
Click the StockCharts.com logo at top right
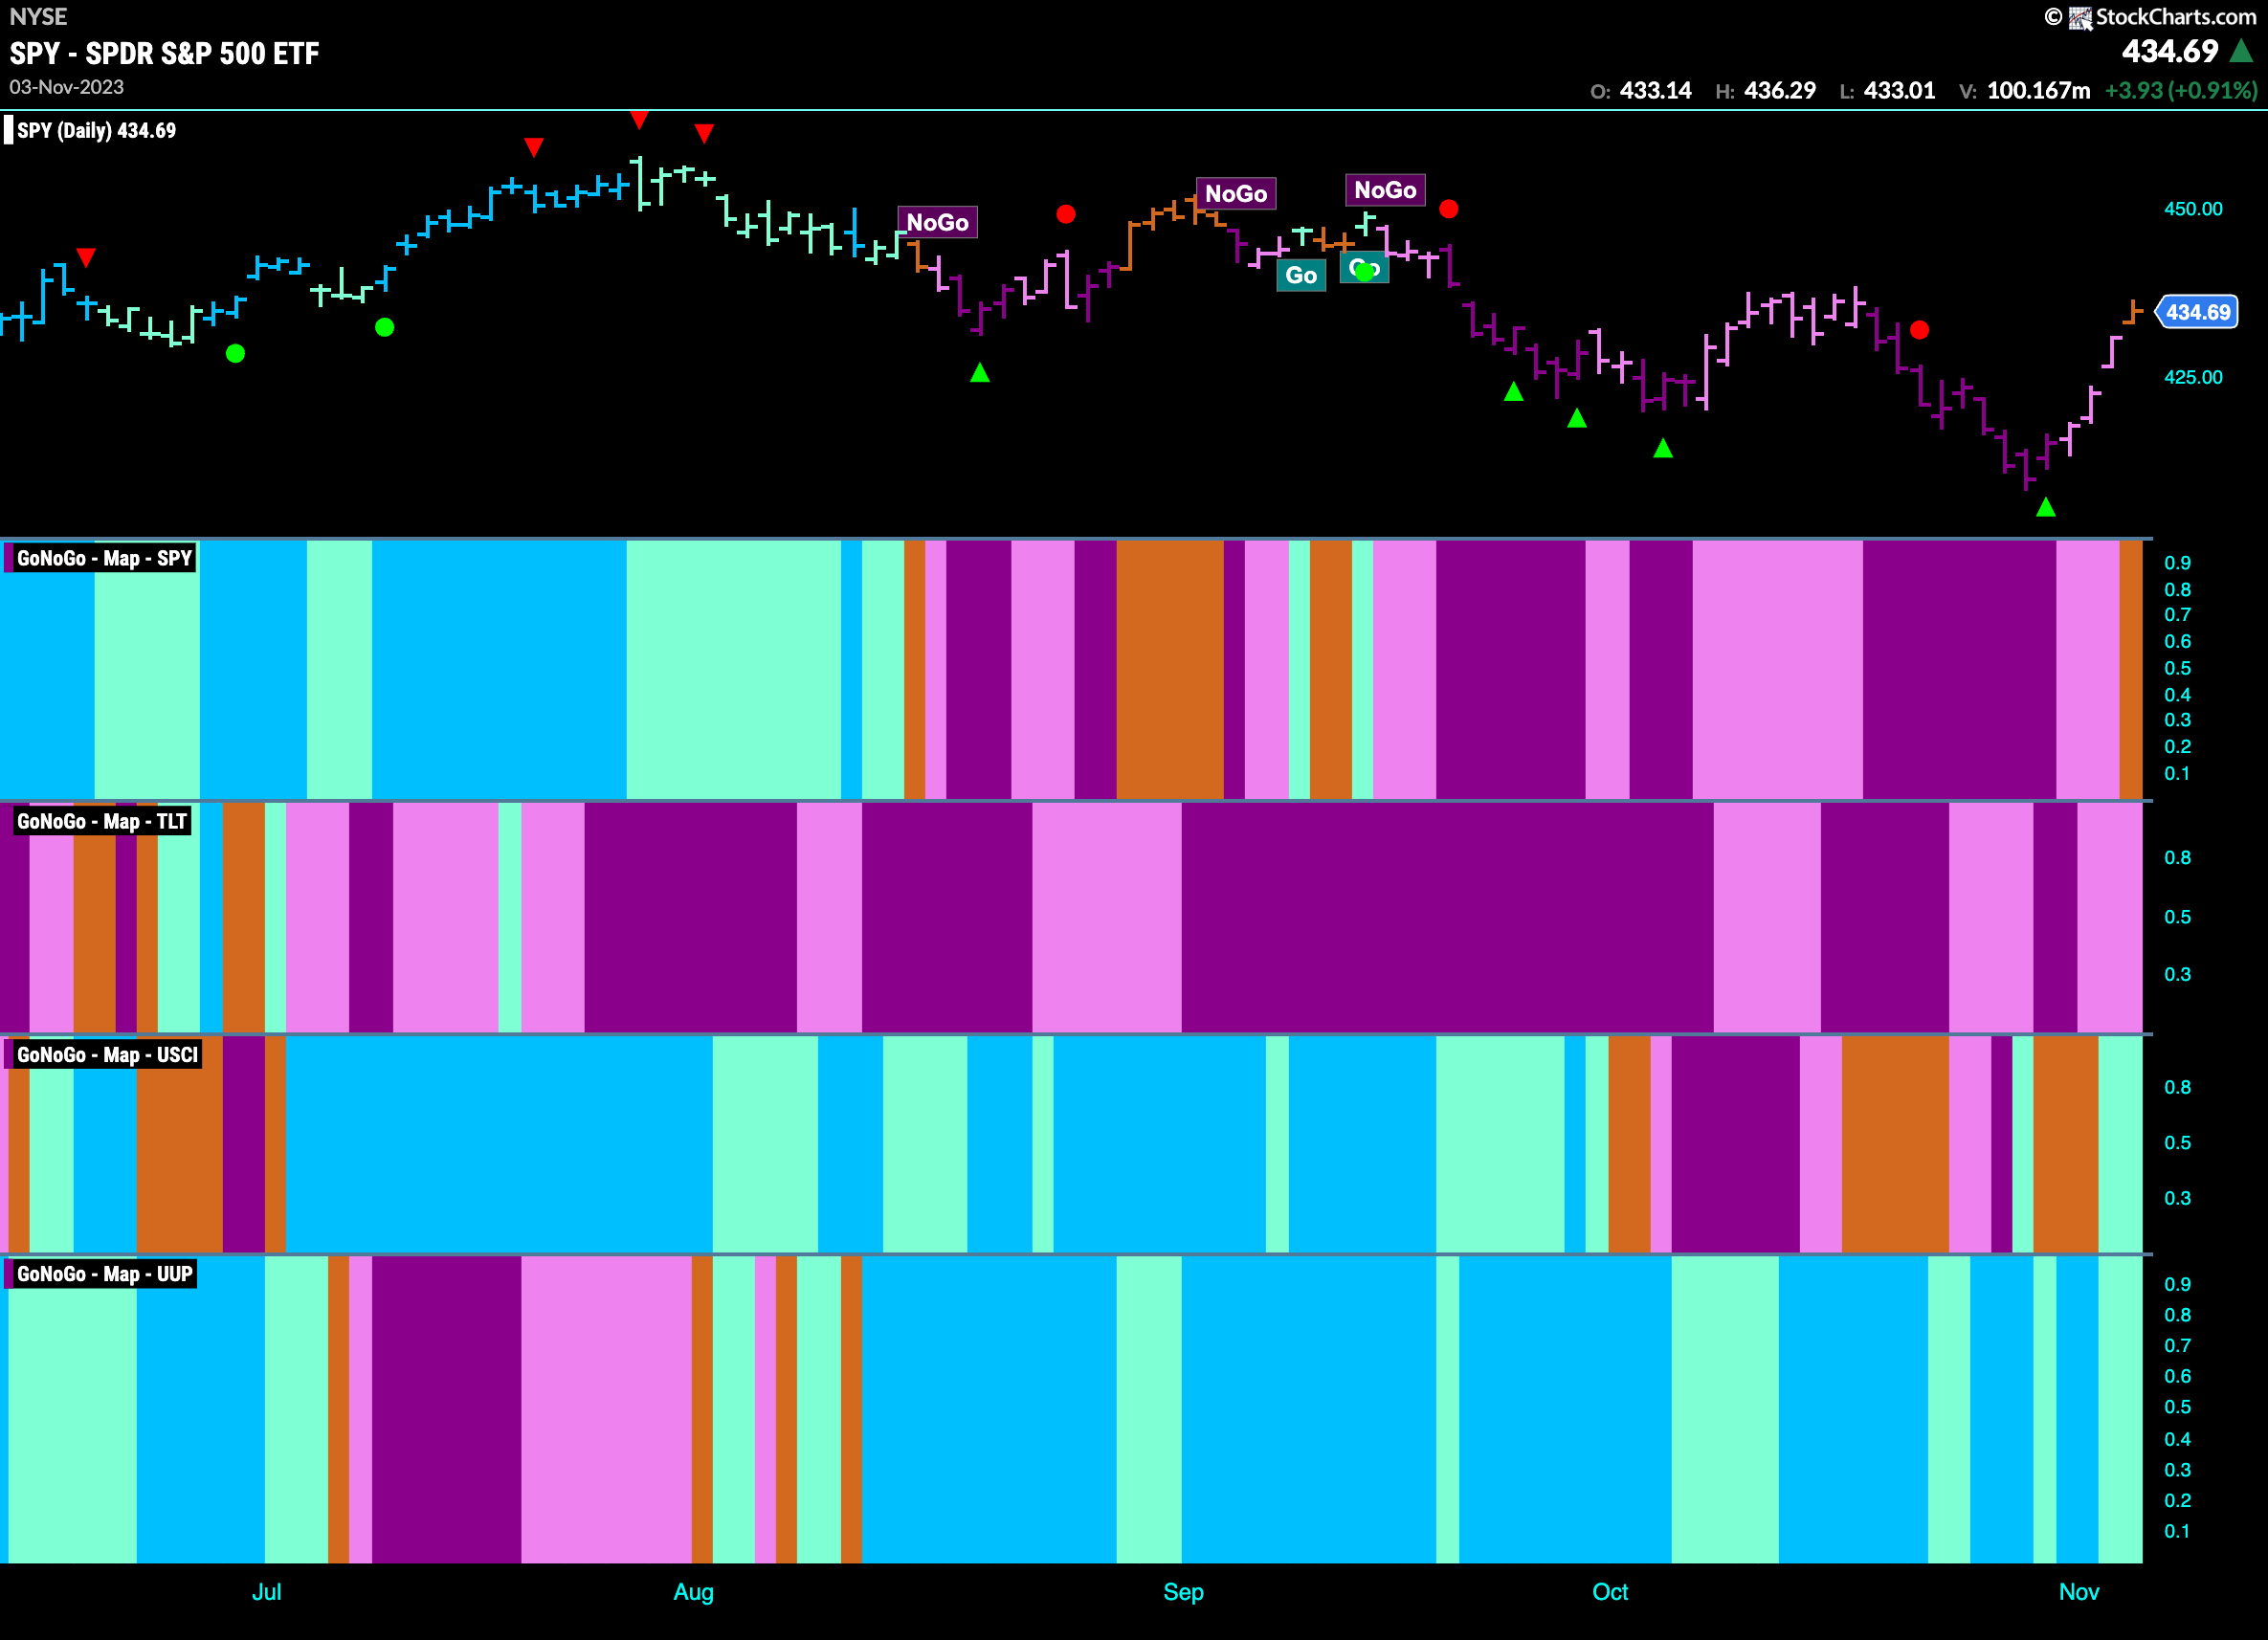[x=2149, y=17]
